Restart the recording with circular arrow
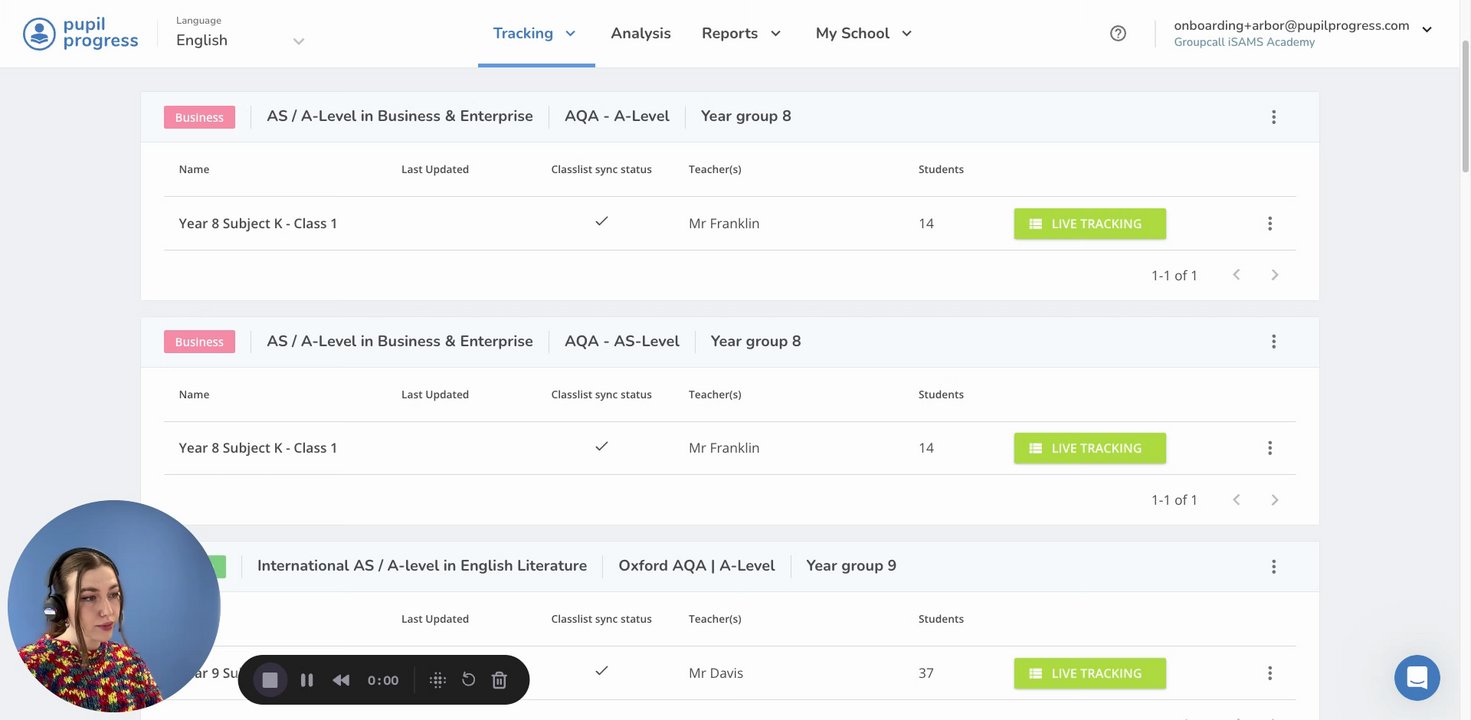 468,680
